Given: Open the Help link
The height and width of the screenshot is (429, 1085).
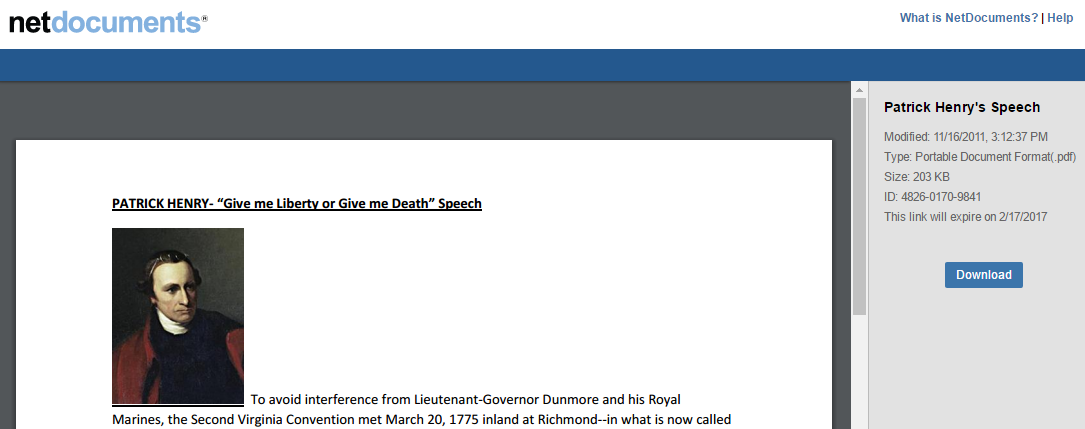Looking at the screenshot, I should [x=1060, y=18].
